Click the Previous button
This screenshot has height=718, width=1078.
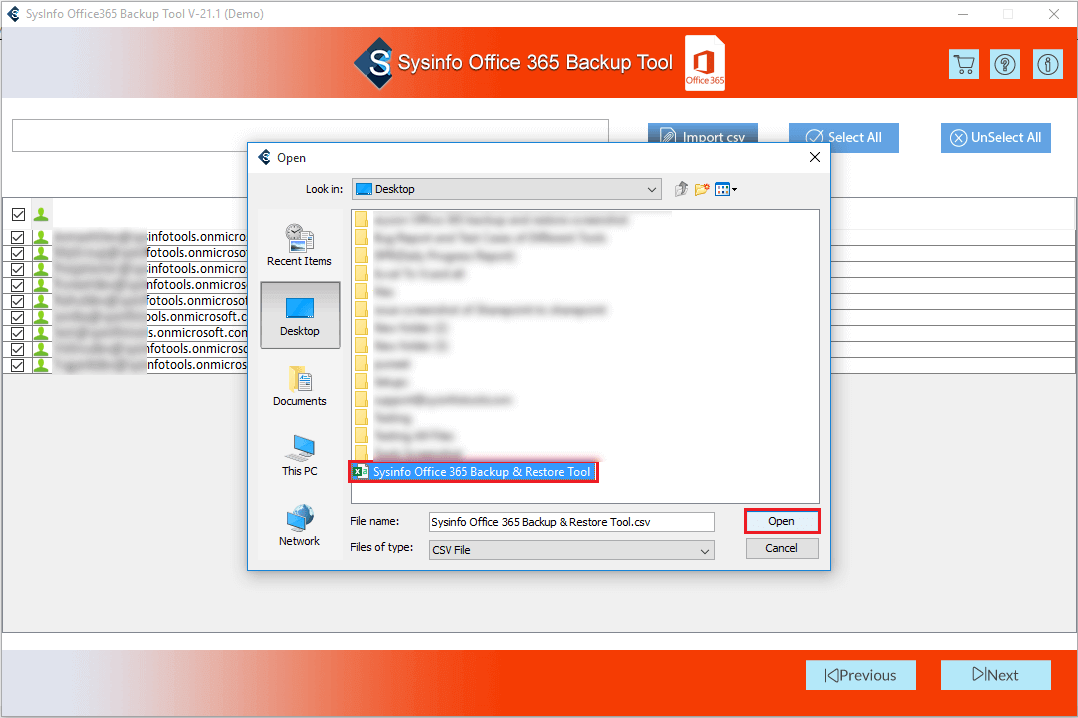click(861, 675)
